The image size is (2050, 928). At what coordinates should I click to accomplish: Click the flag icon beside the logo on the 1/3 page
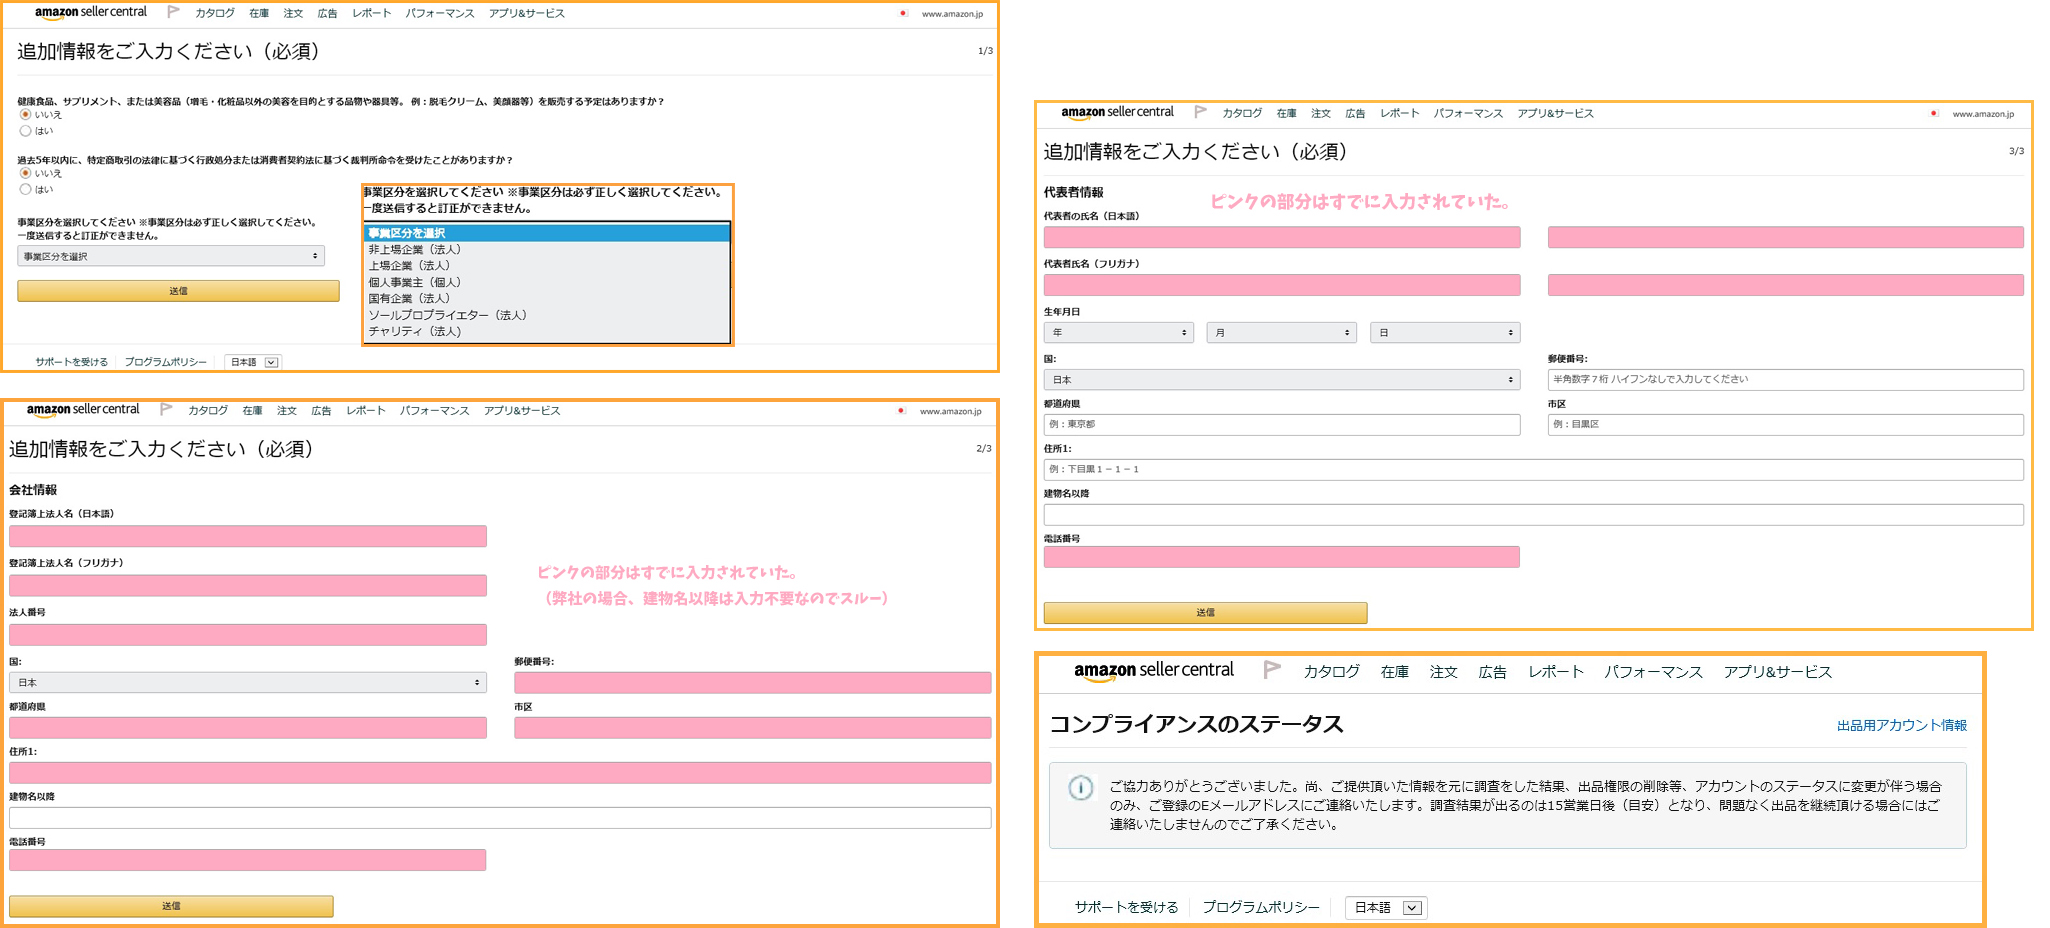[173, 12]
